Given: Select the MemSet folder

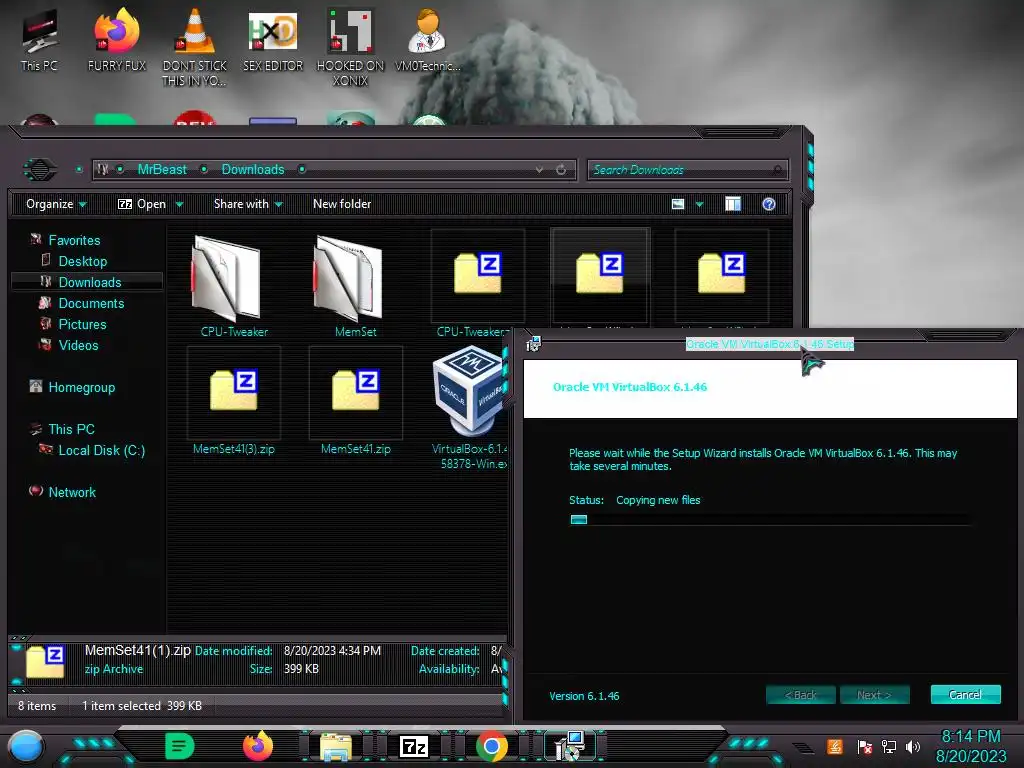Looking at the screenshot, I should 355,286.
